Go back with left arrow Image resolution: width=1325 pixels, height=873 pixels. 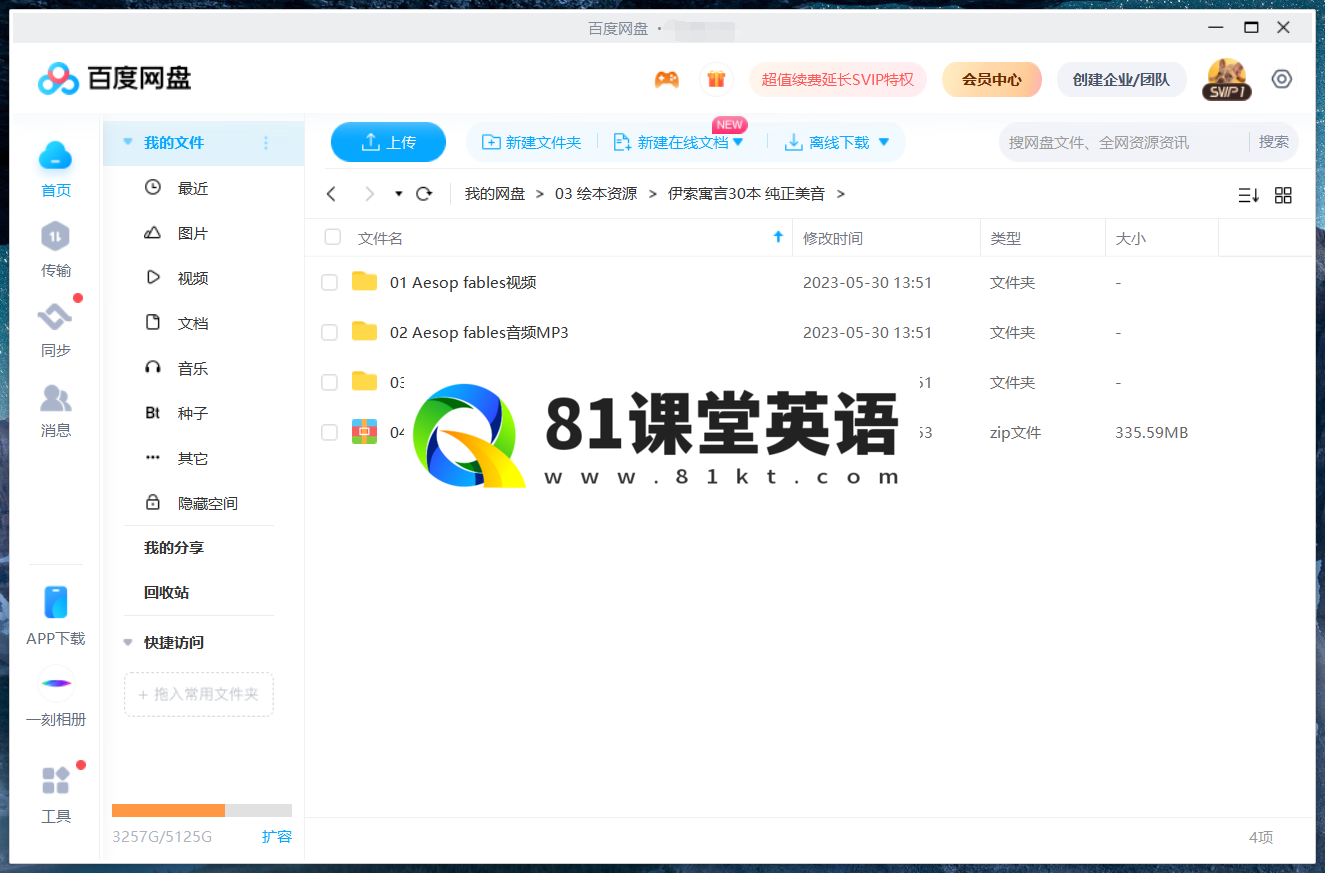(x=332, y=194)
